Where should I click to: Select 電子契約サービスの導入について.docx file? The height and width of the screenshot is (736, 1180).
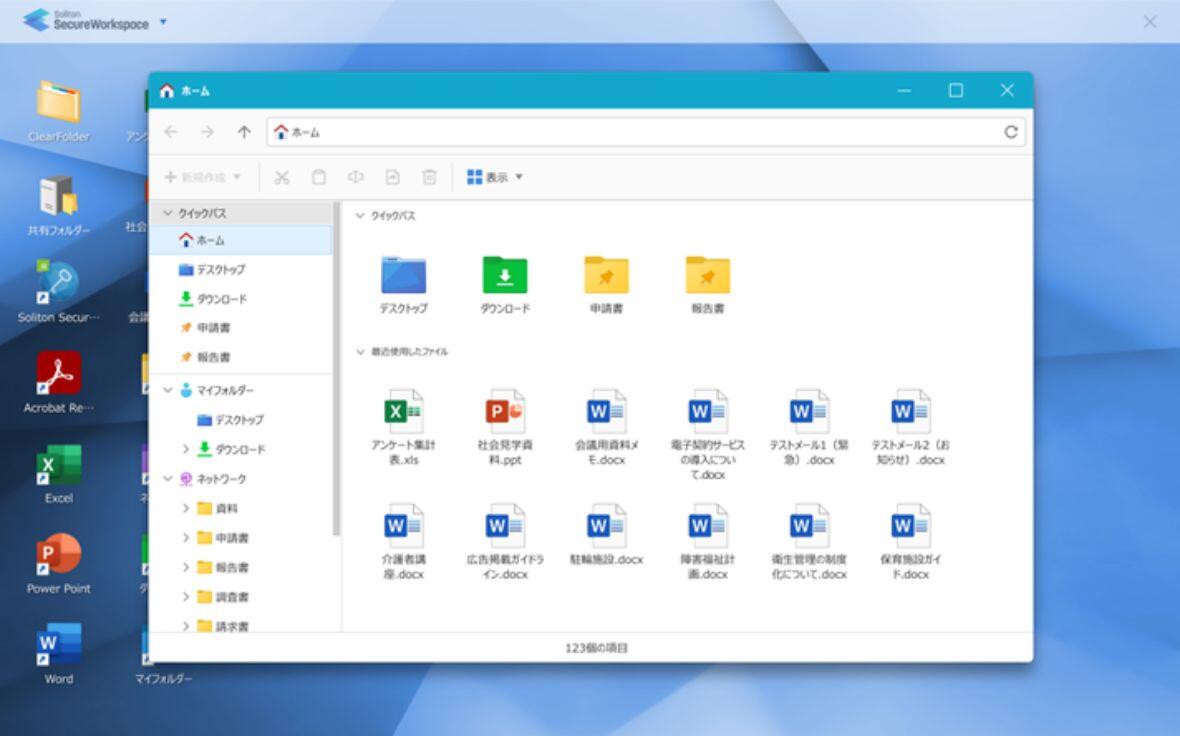(x=708, y=435)
